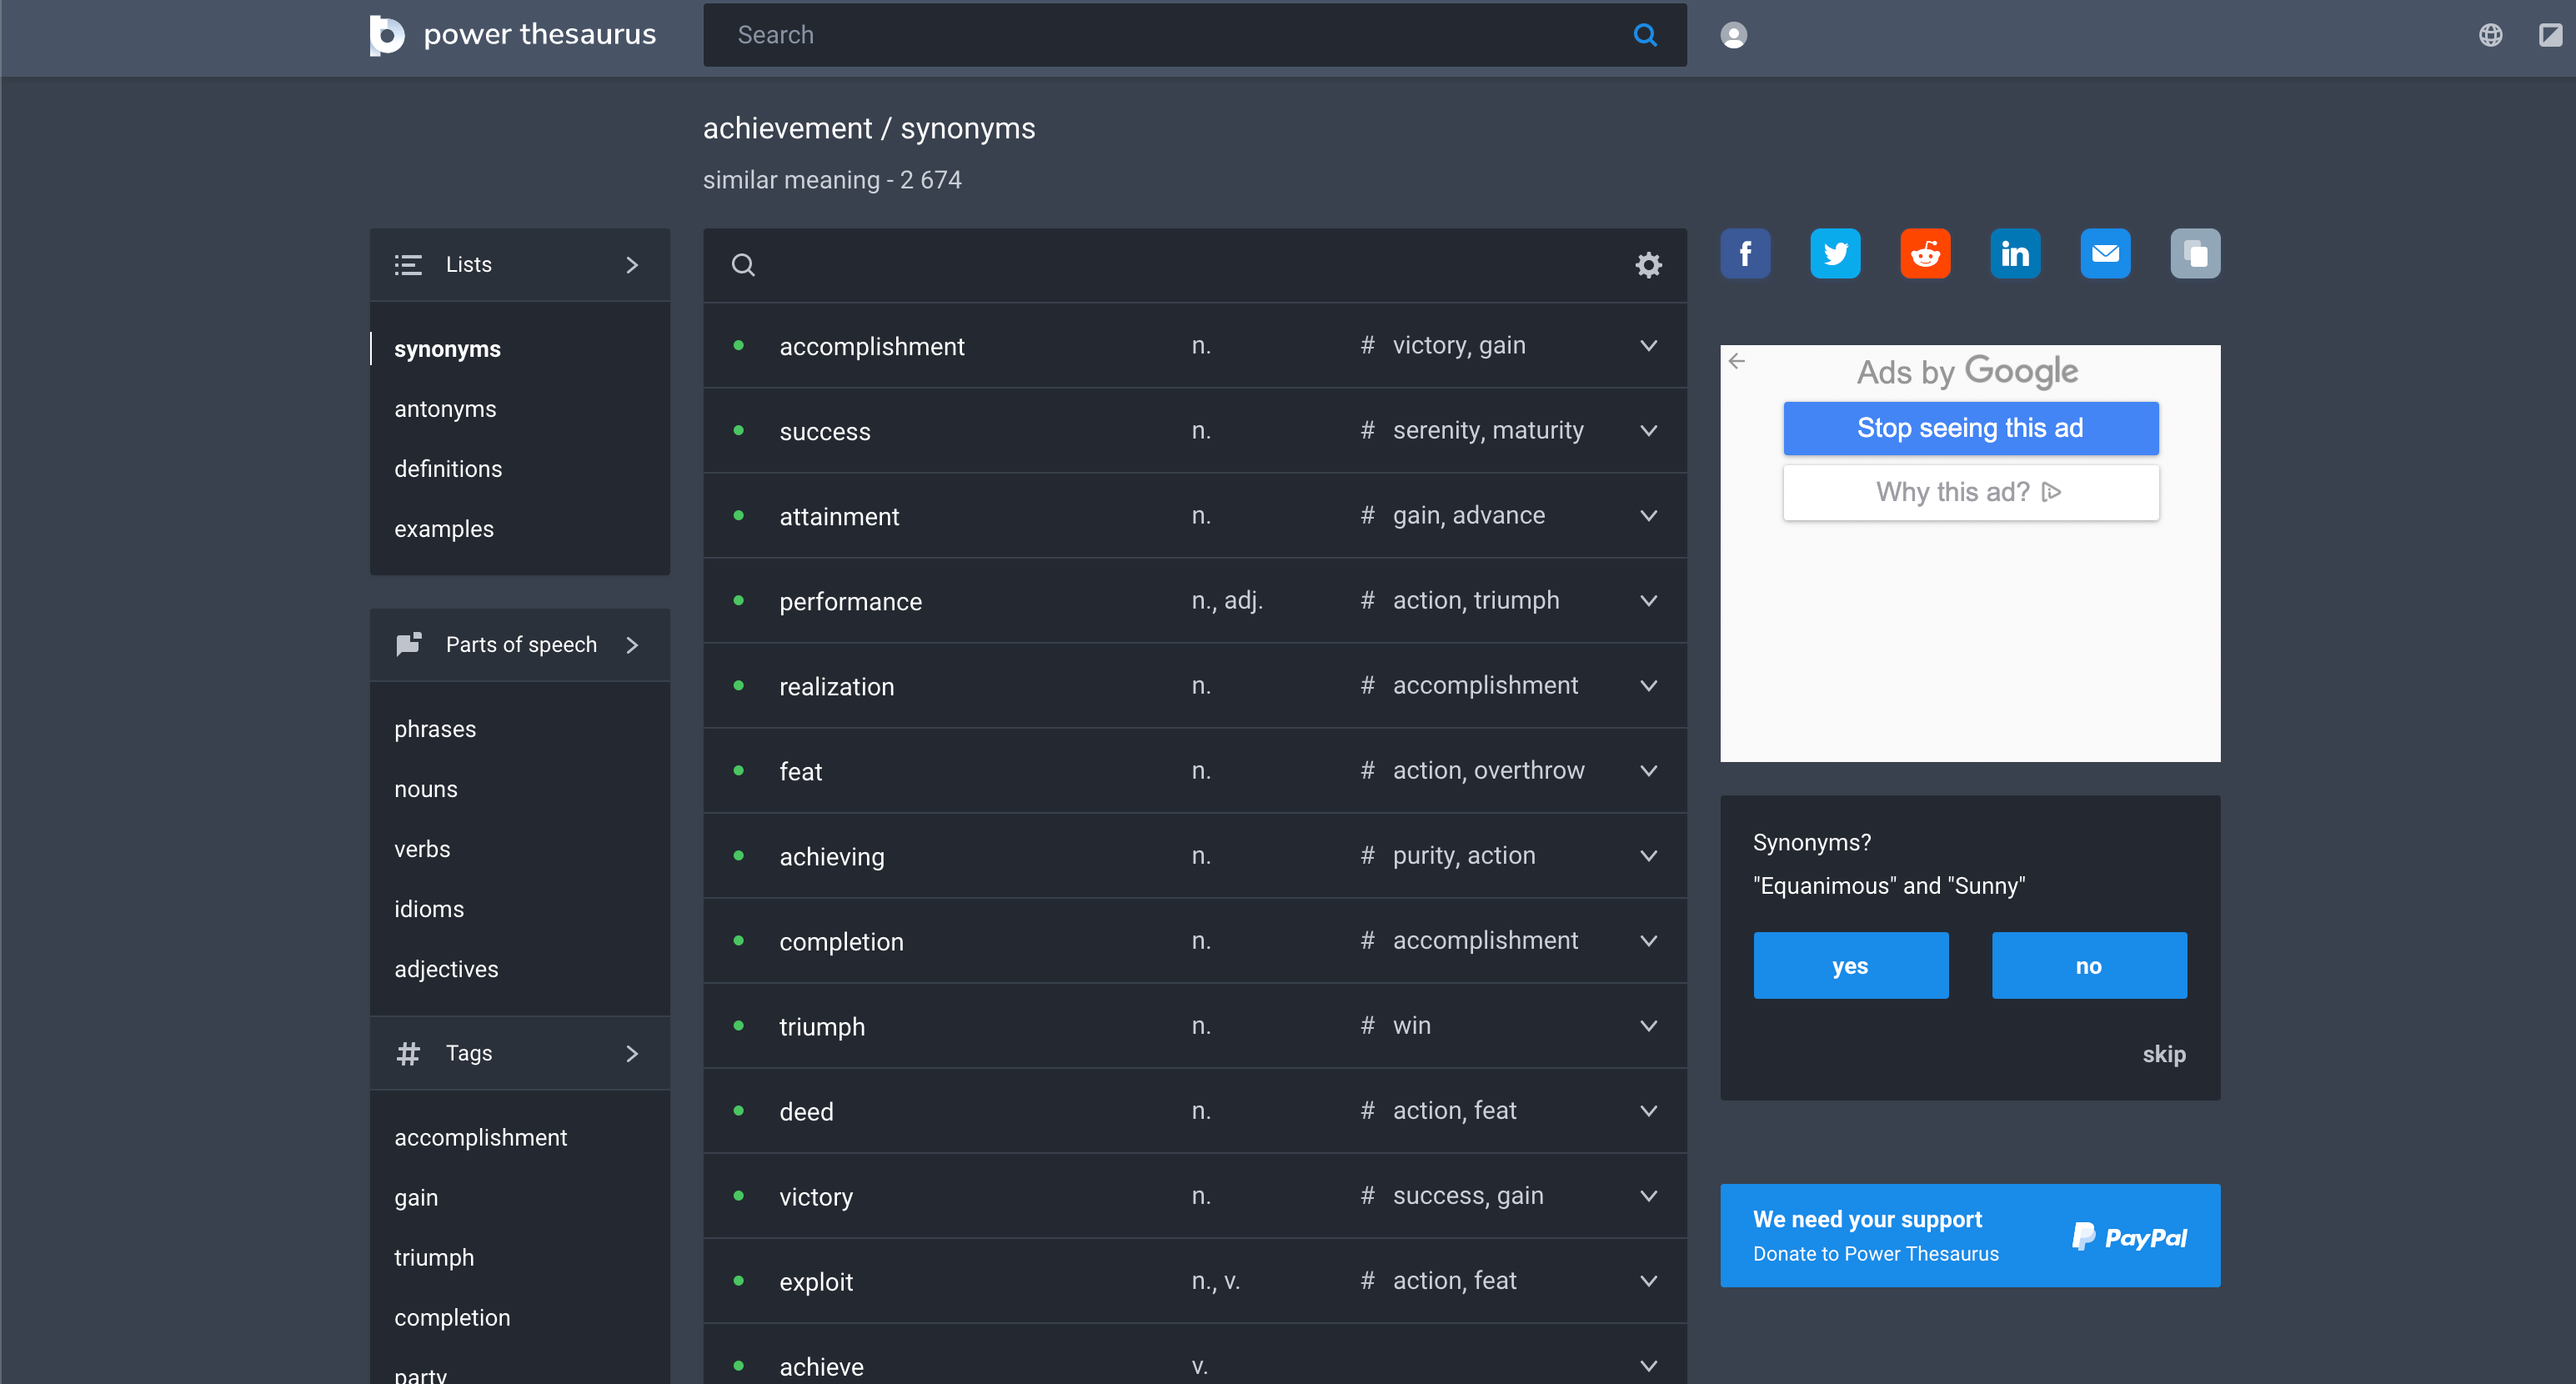Open list settings gear icon
This screenshot has height=1384, width=2576.
coord(1648,265)
